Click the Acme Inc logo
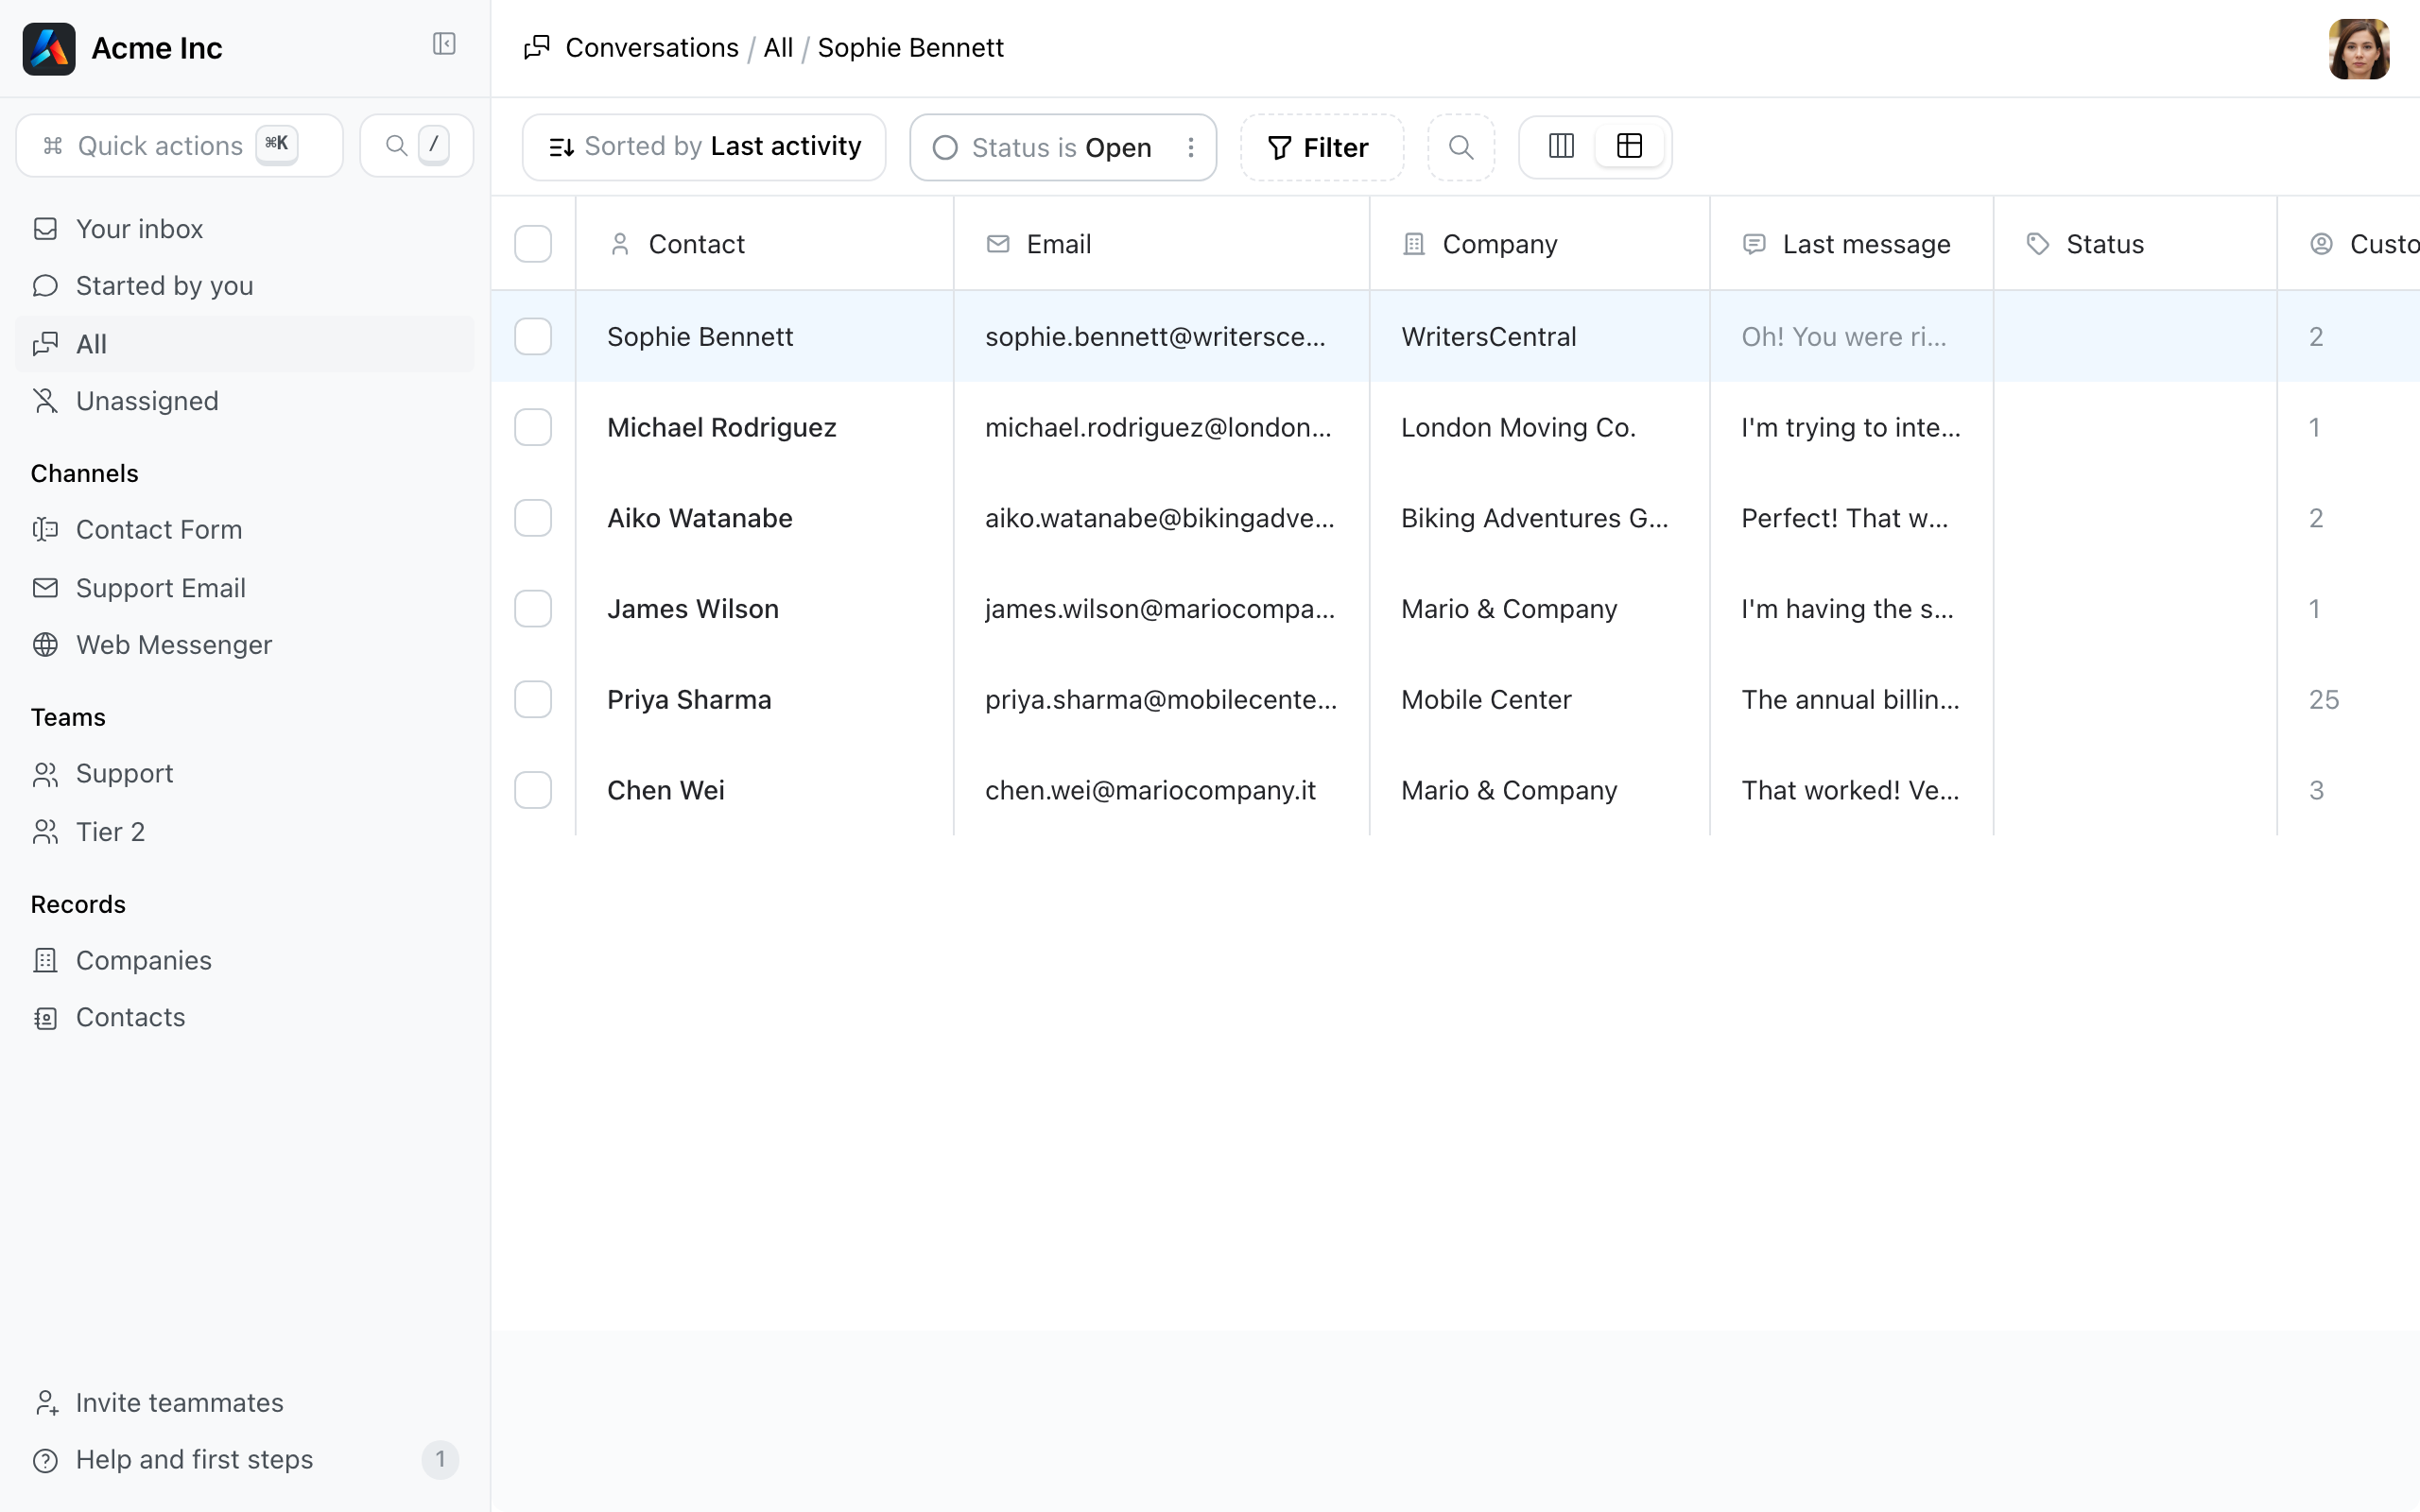Viewport: 2420px width, 1512px height. click(x=49, y=48)
